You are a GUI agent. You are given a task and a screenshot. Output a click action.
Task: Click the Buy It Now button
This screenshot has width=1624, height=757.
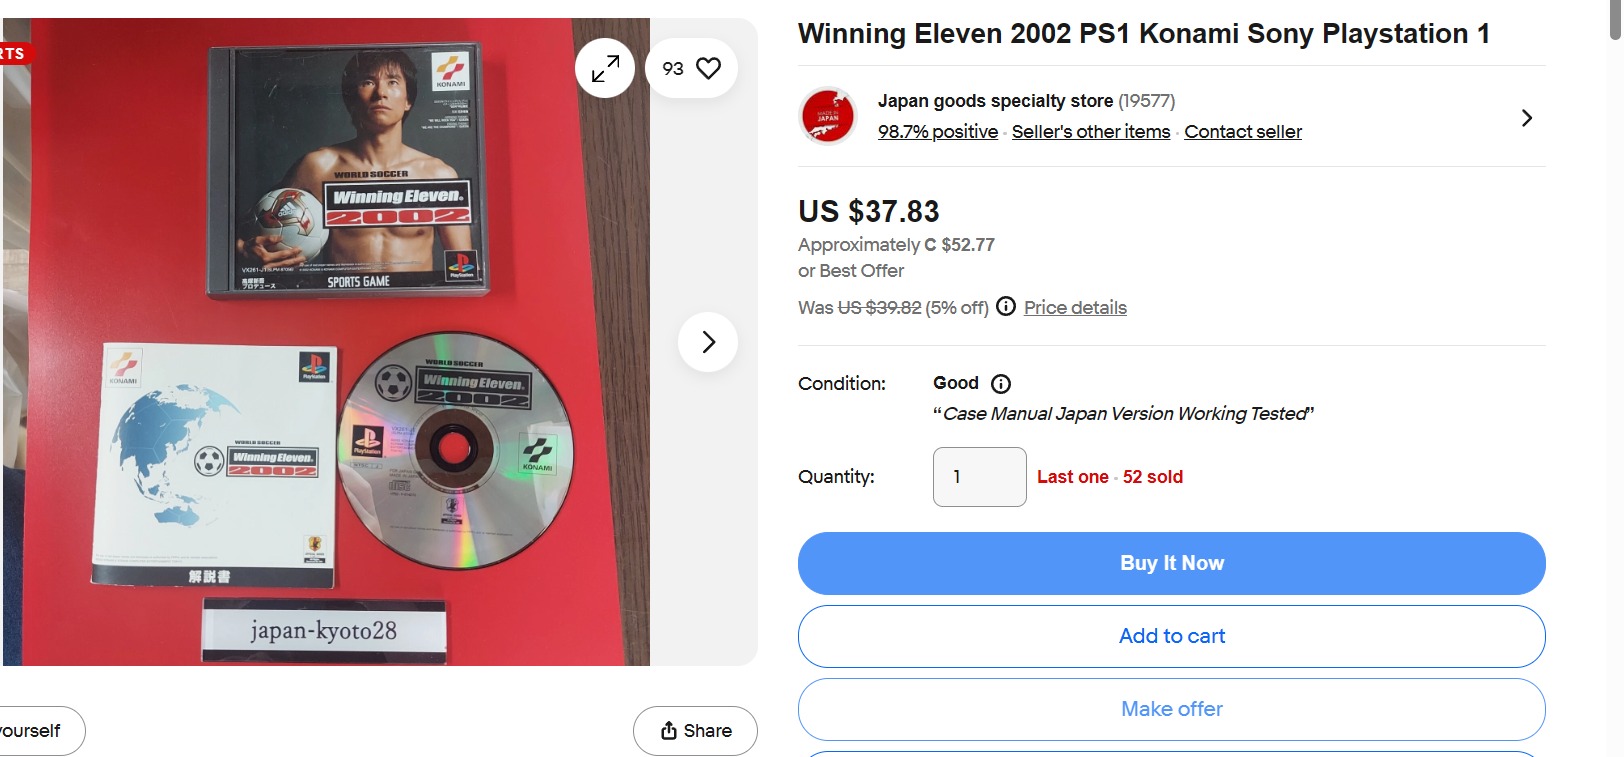point(1172,563)
